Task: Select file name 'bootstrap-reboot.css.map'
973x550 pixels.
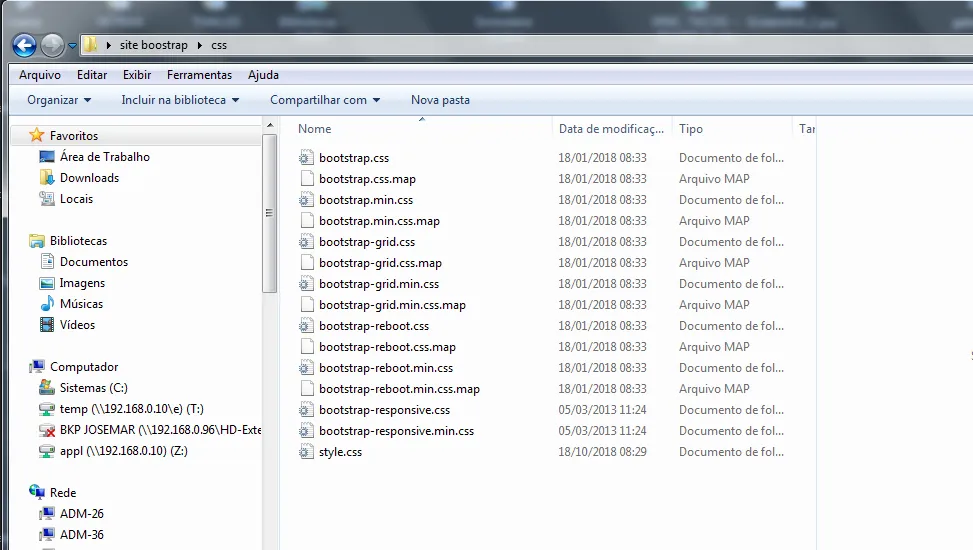Action: pos(387,347)
